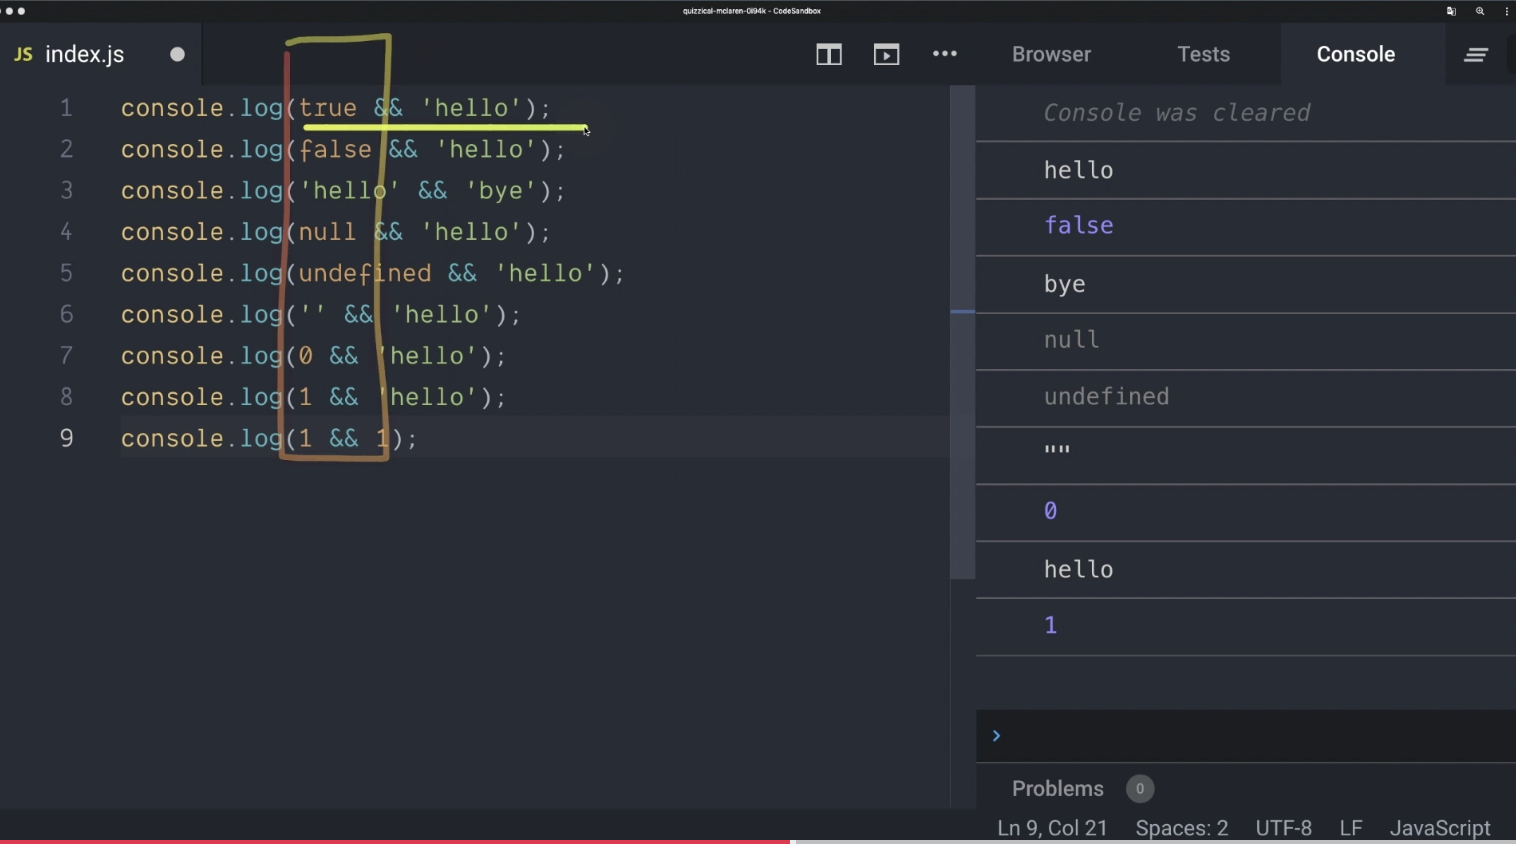Click the zoom icon in top-right title bar
1516x844 pixels.
coord(1480,11)
